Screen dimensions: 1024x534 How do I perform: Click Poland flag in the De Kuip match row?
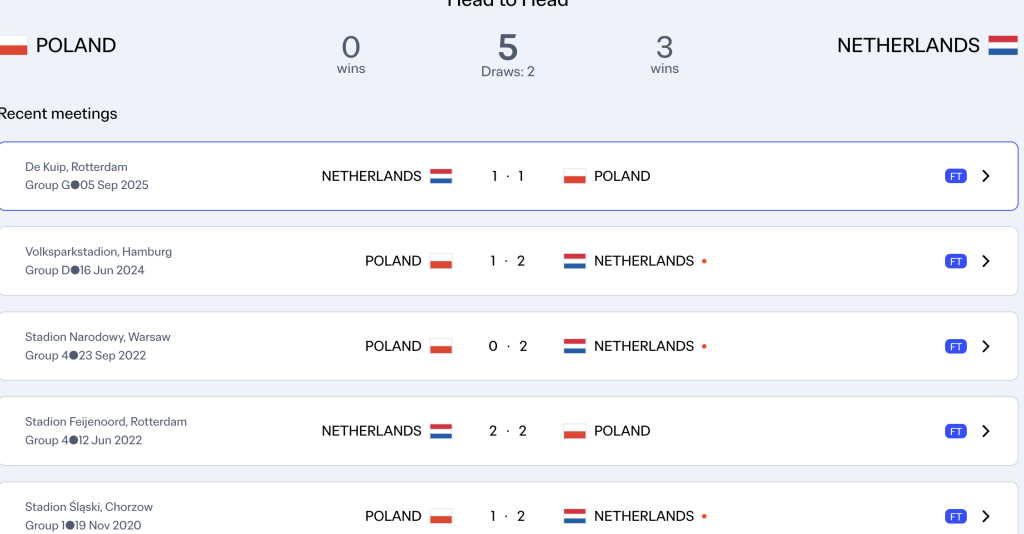pyautogui.click(x=574, y=176)
